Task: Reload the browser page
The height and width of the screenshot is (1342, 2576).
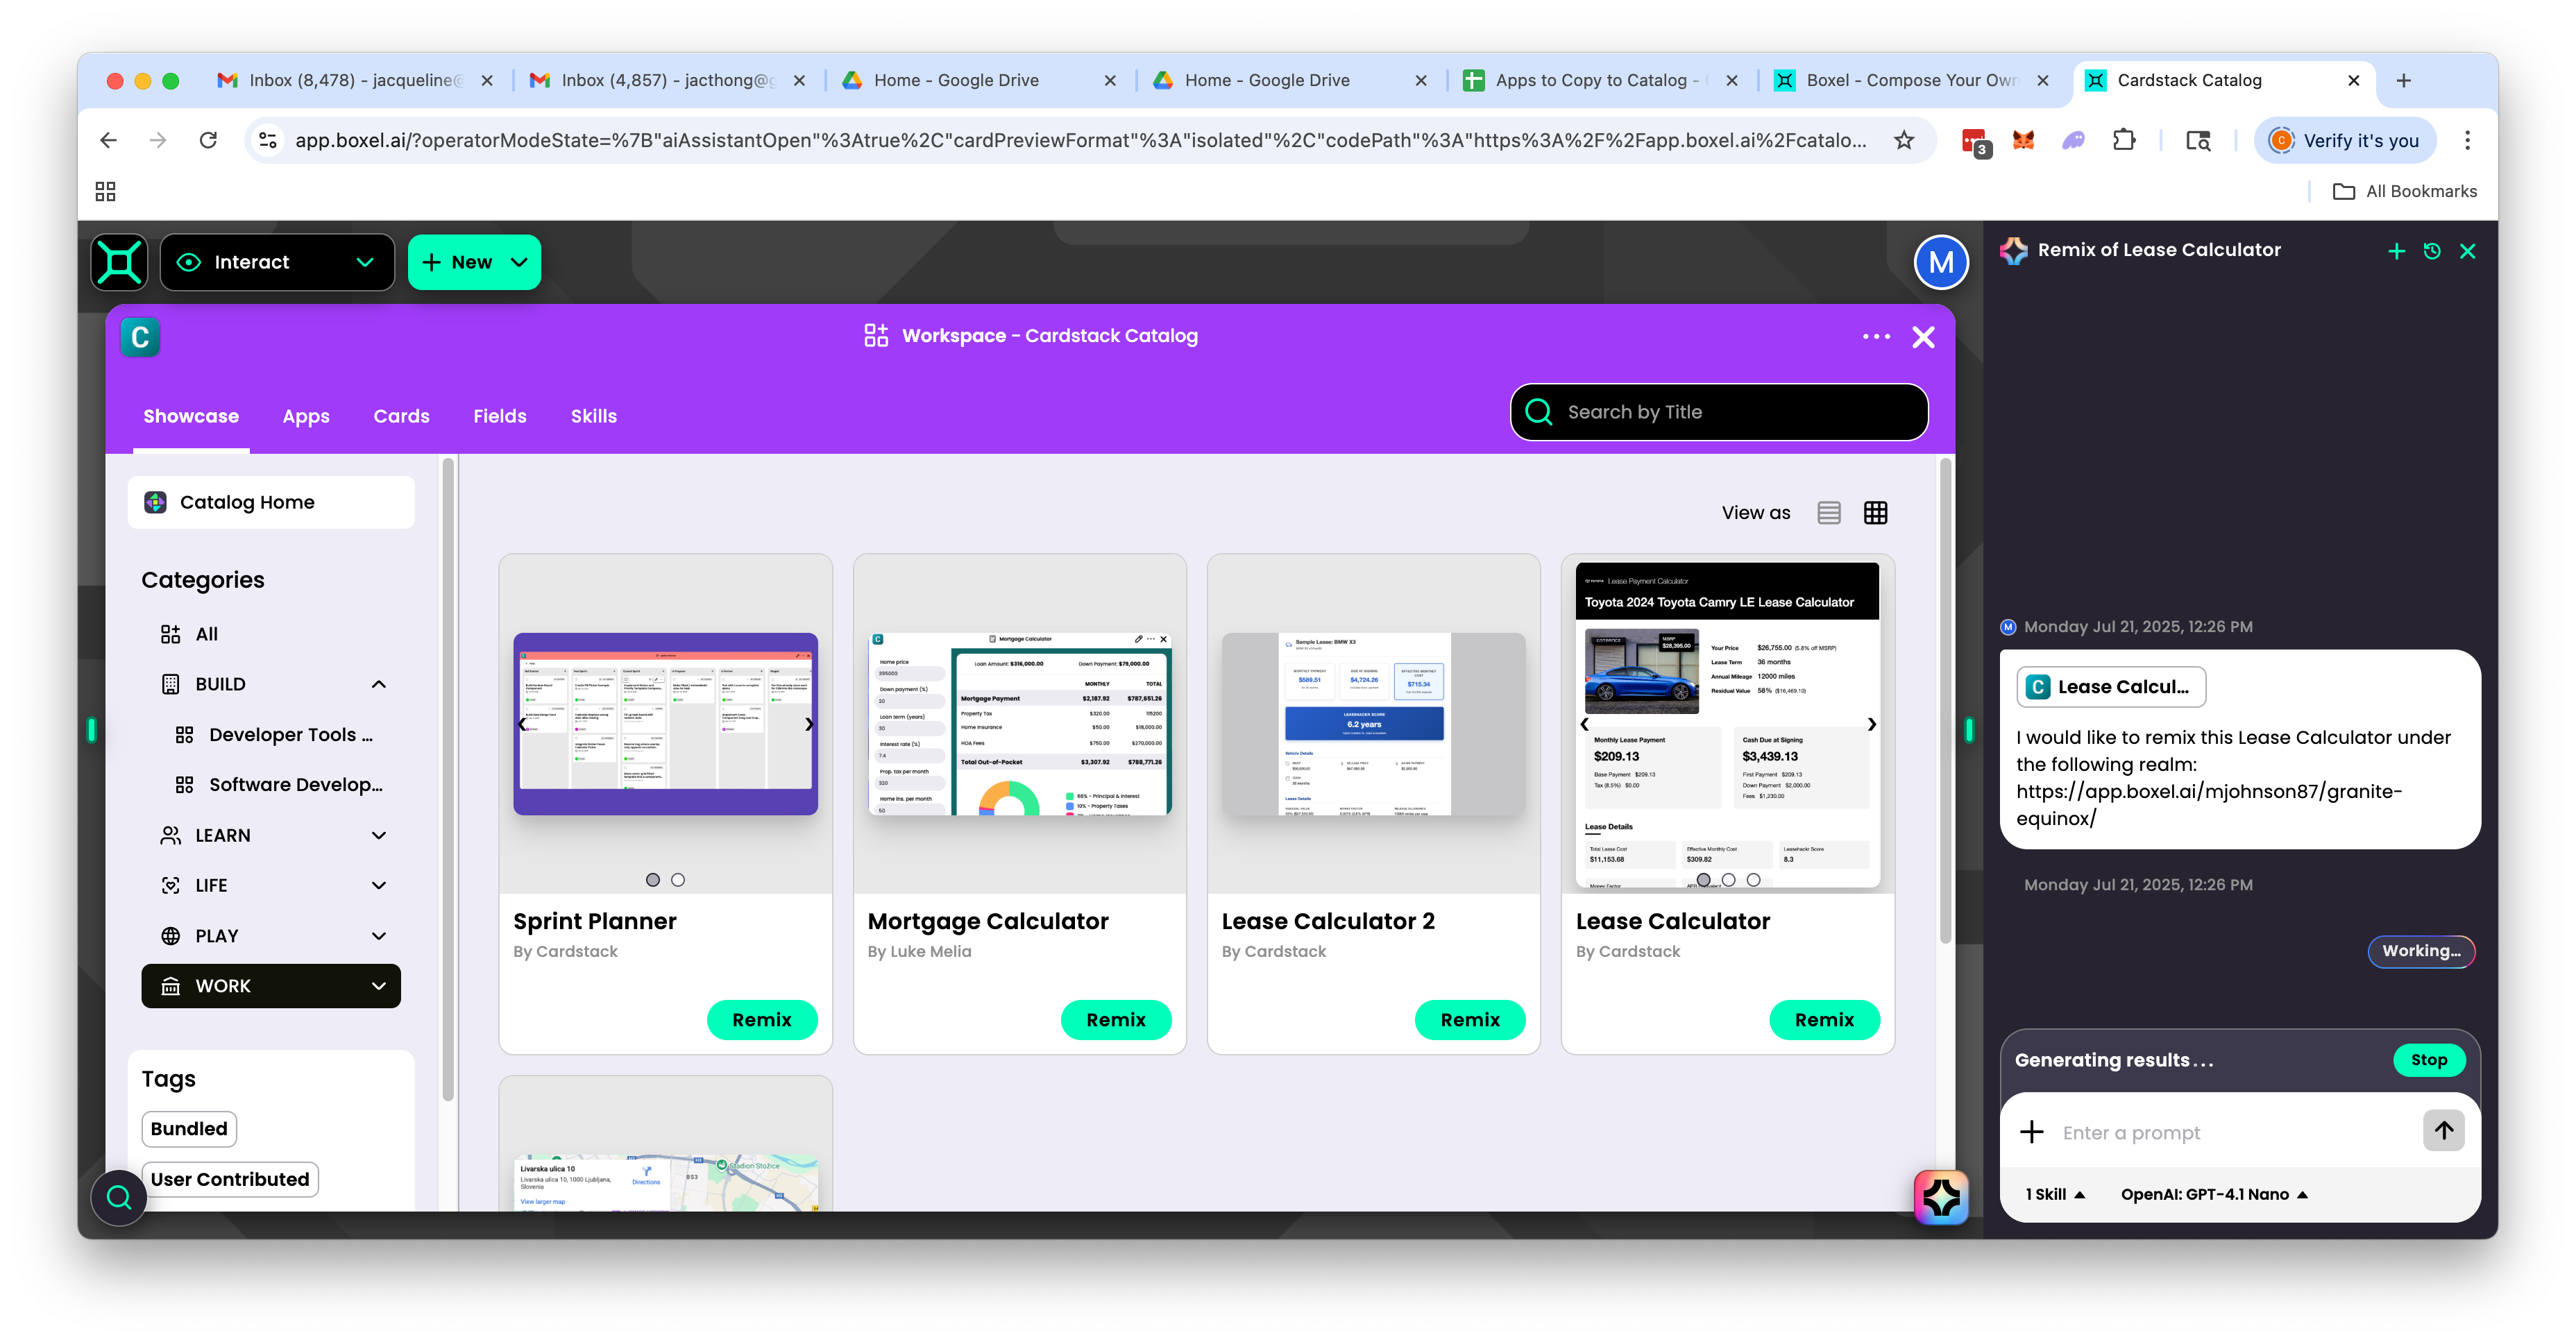Action: [208, 140]
